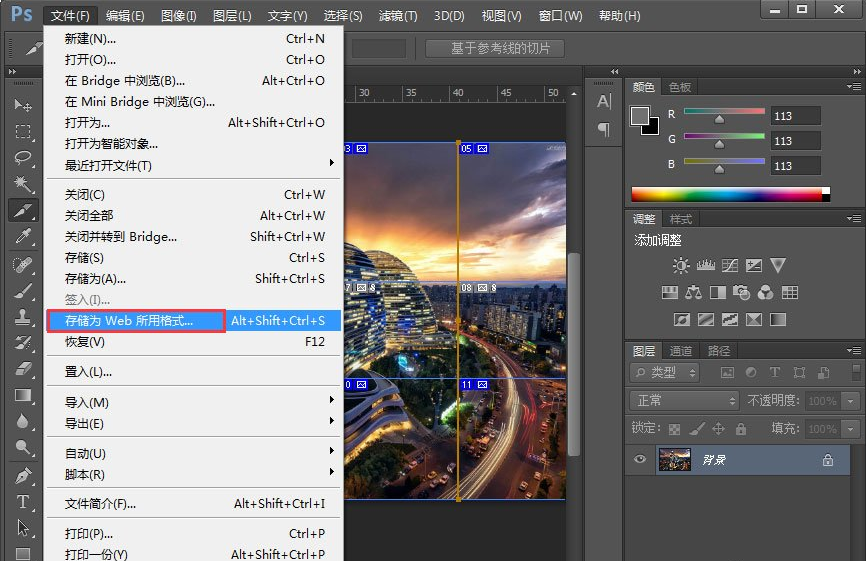Viewport: 866px width, 561px height.
Task: Select the Eyedropper tool
Action: tap(23, 237)
